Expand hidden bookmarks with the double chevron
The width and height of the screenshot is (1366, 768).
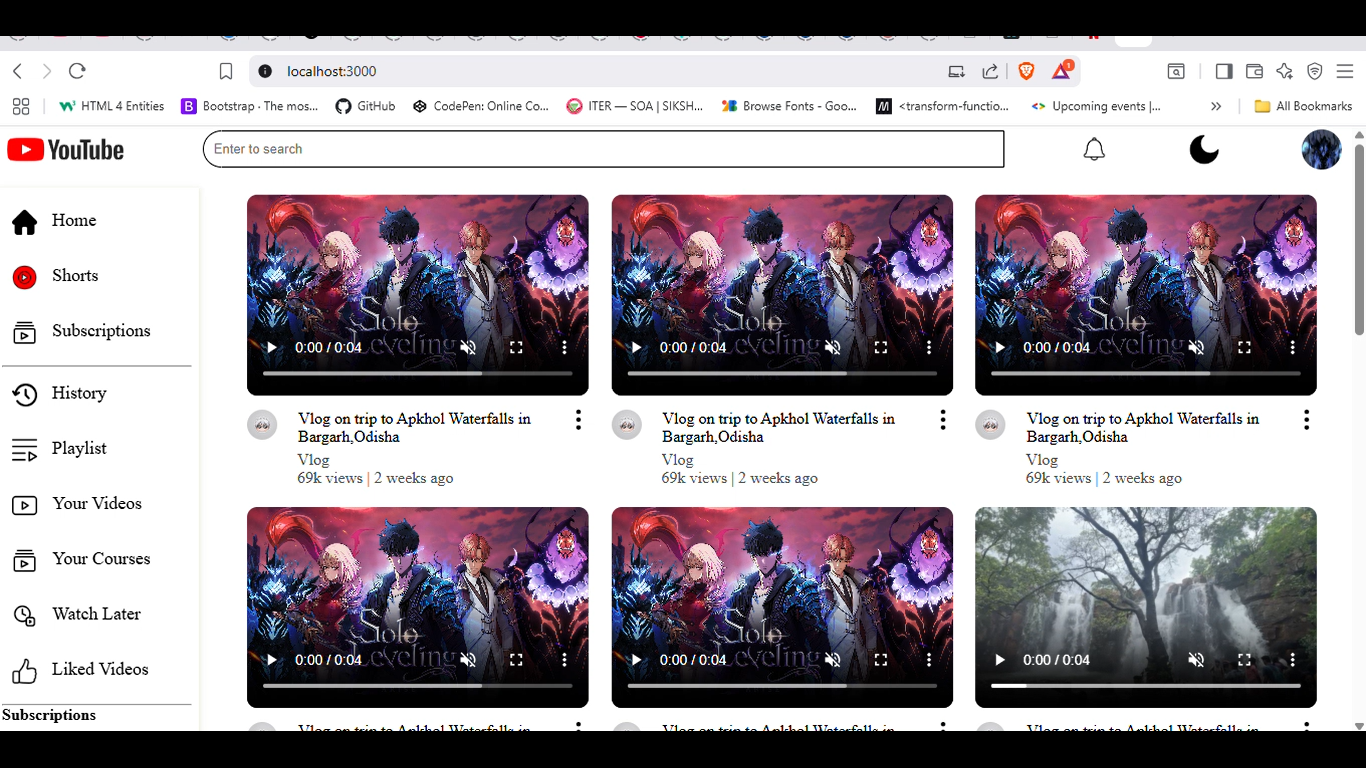(x=1216, y=106)
